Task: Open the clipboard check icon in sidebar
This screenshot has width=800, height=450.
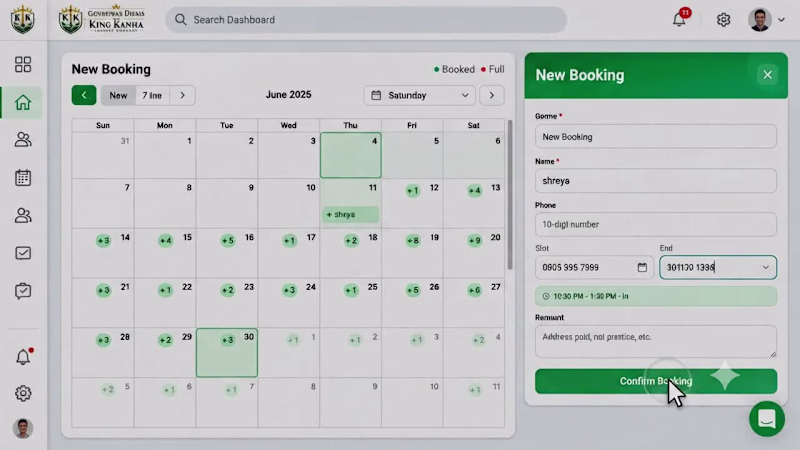Action: [23, 291]
